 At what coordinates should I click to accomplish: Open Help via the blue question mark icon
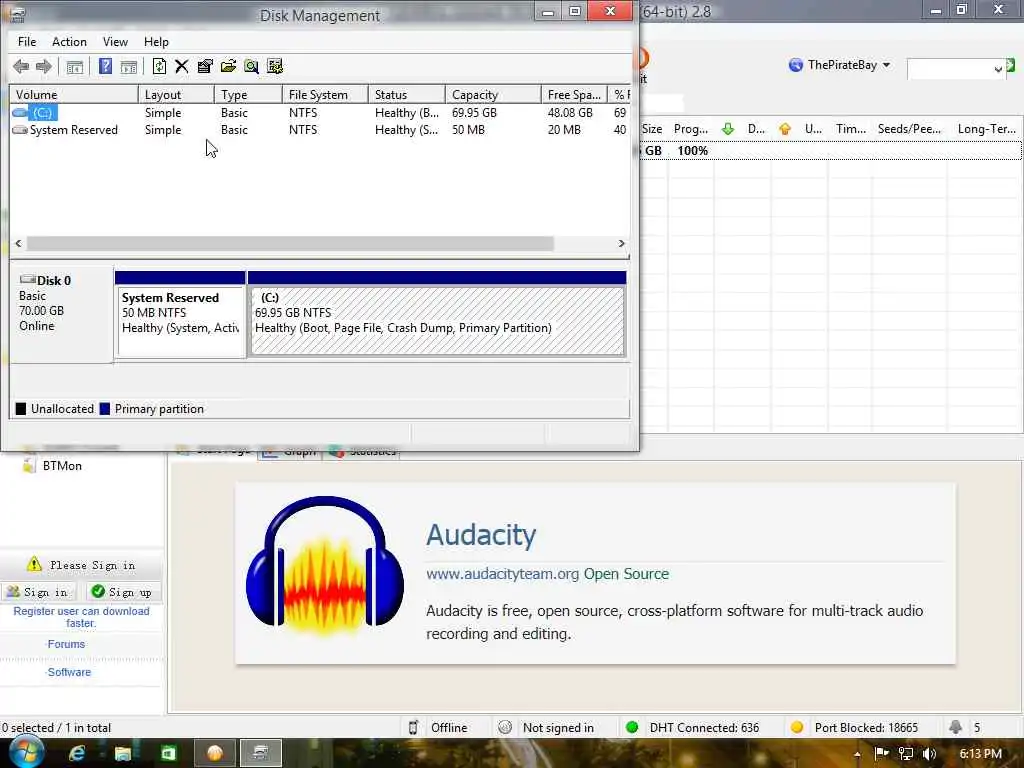tap(105, 67)
